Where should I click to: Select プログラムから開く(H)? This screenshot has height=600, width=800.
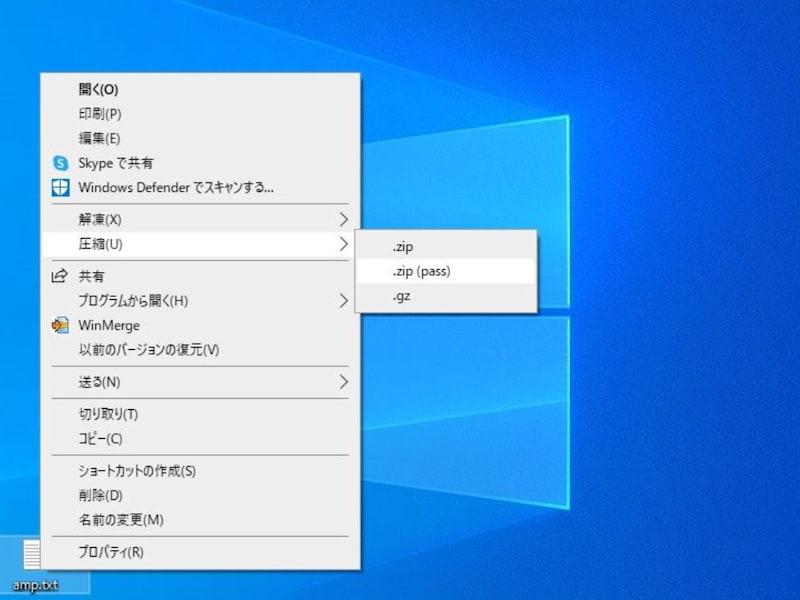pos(200,301)
